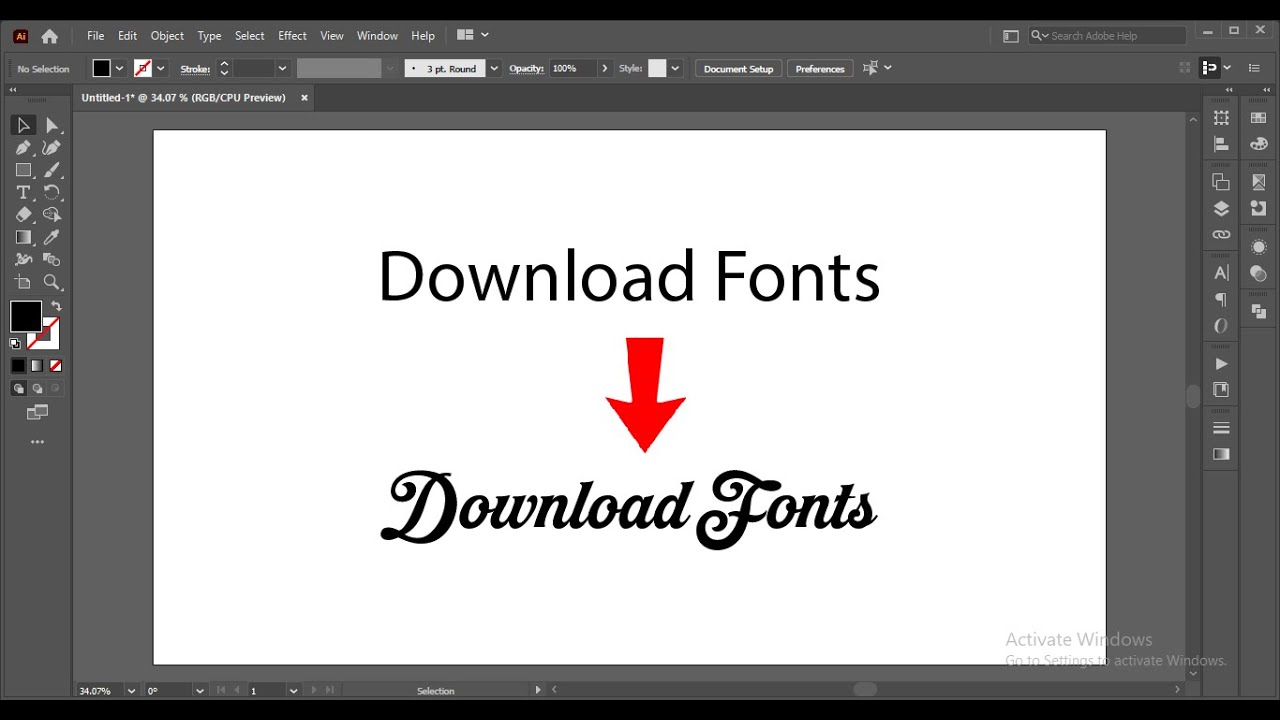Screen dimensions: 1280x720
Task: Expand the opacity slider arrow
Action: tap(604, 69)
